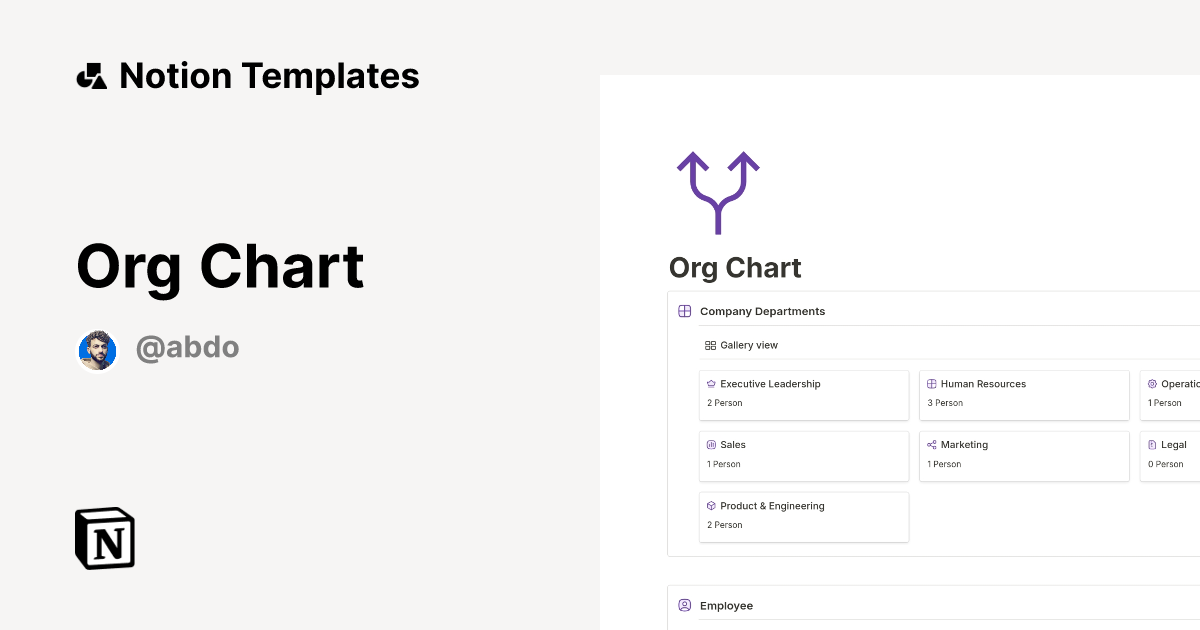
Task: Click the Notion logo at bottom left
Action: 104,538
